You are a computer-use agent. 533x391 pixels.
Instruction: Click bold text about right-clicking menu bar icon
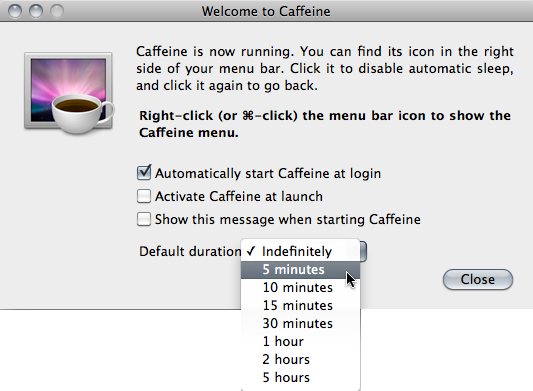325,124
